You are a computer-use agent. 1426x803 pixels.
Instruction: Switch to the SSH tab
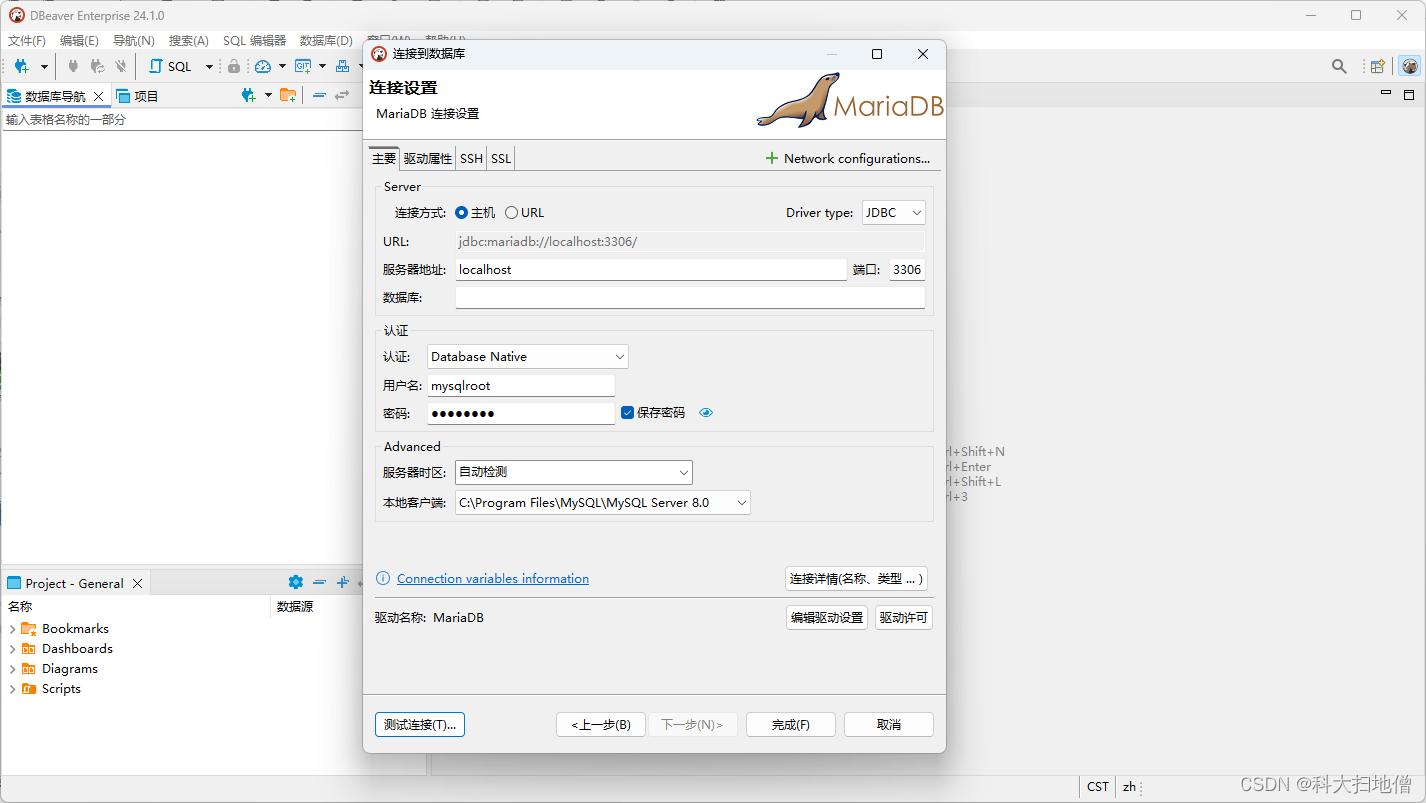tap(471, 159)
